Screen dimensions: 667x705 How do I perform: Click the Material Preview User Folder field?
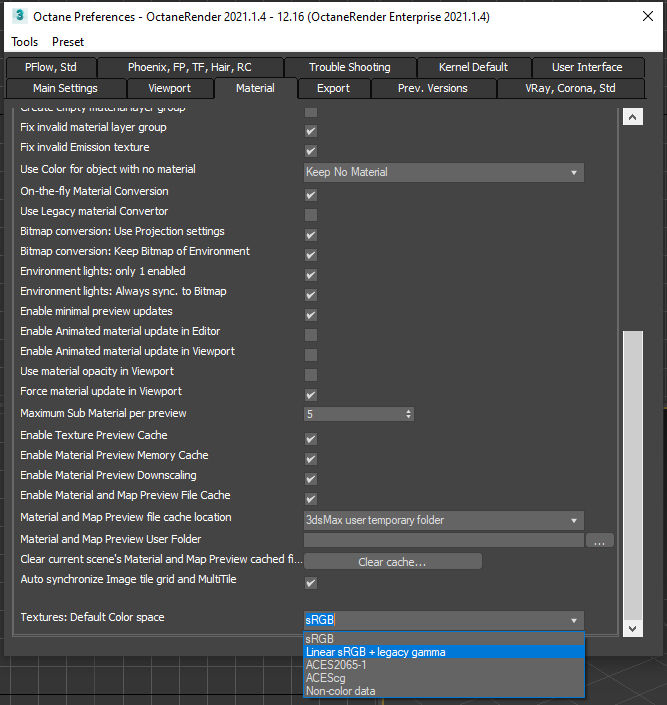click(x=443, y=541)
